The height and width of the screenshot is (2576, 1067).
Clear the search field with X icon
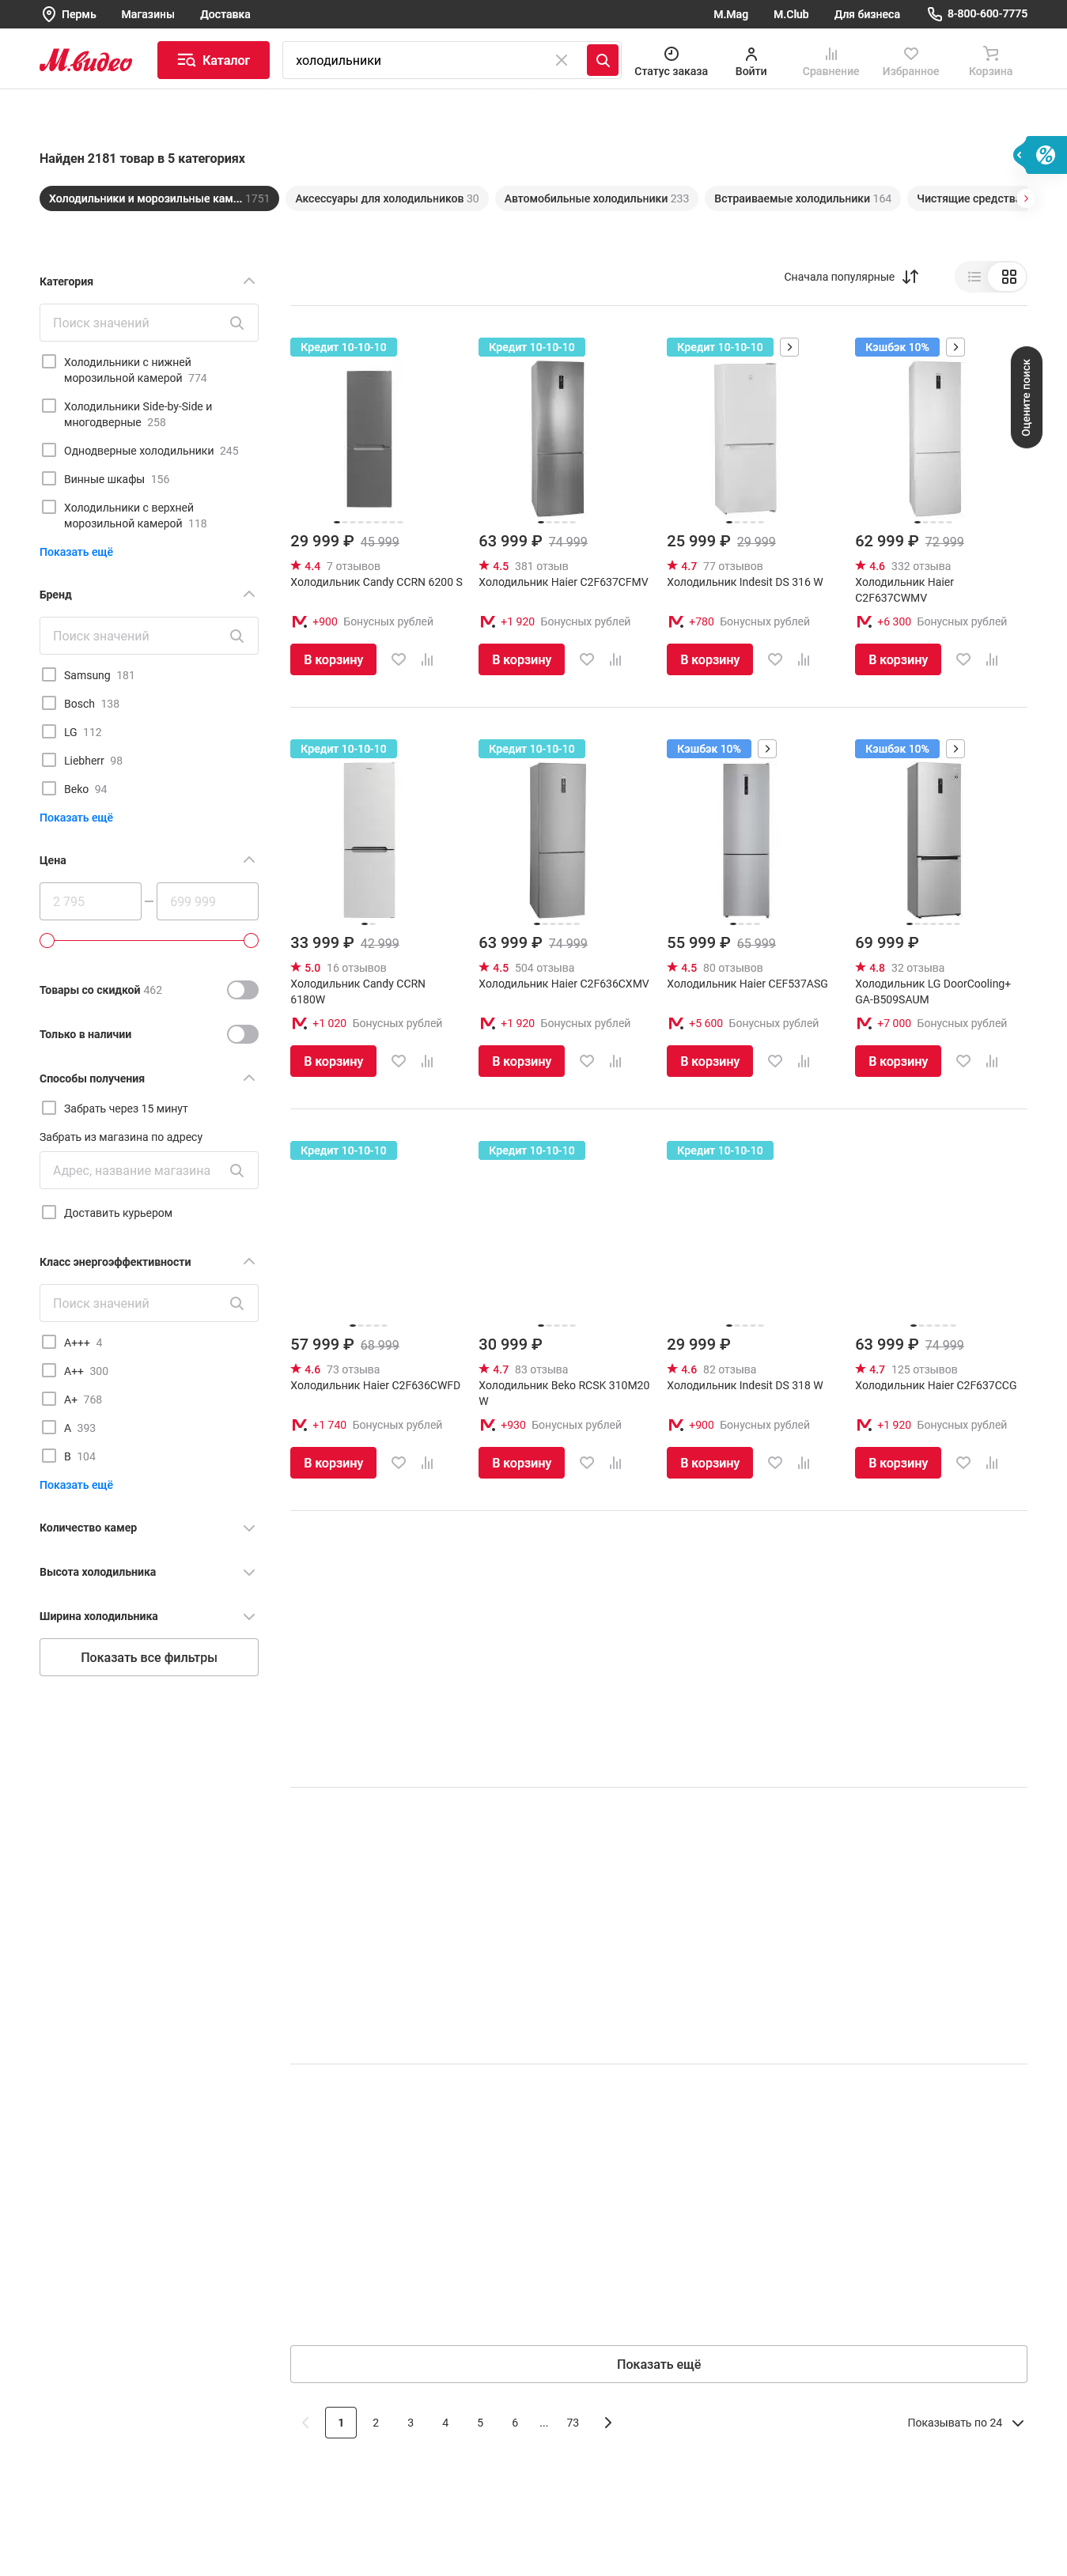click(561, 60)
